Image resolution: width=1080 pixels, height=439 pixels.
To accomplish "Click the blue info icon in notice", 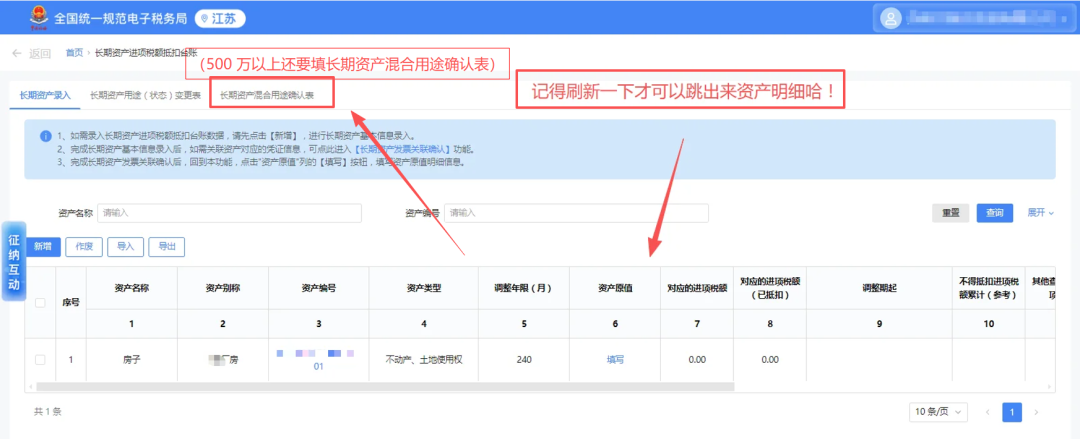I will [x=45, y=136].
